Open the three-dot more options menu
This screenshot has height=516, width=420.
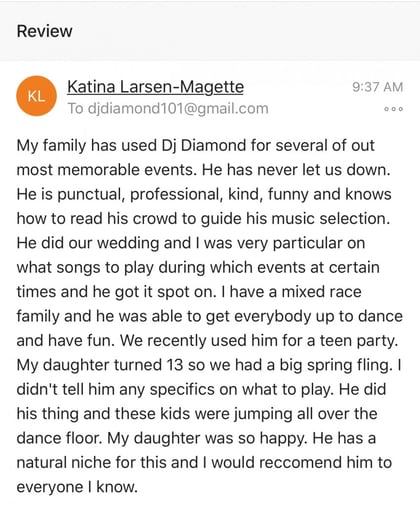(x=394, y=109)
